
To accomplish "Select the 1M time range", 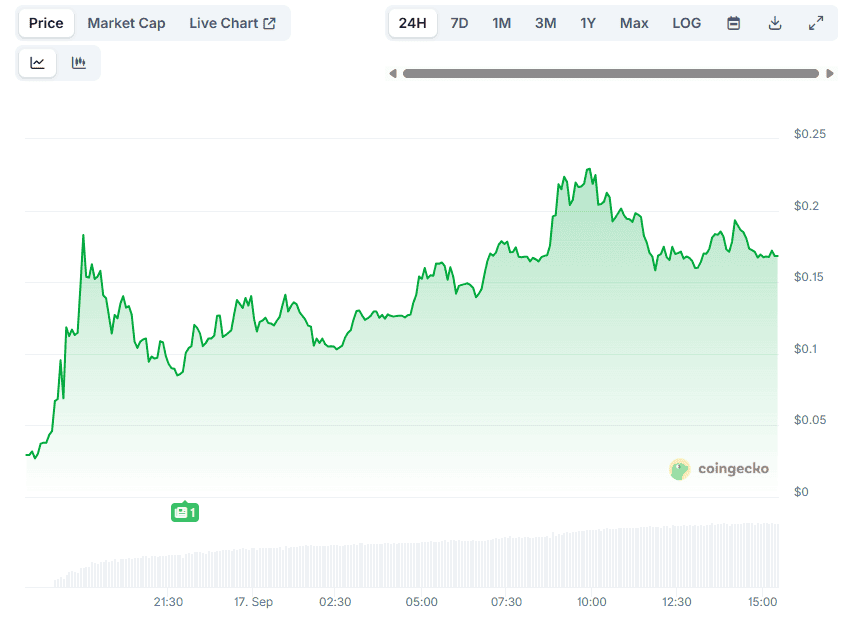I will click(501, 23).
